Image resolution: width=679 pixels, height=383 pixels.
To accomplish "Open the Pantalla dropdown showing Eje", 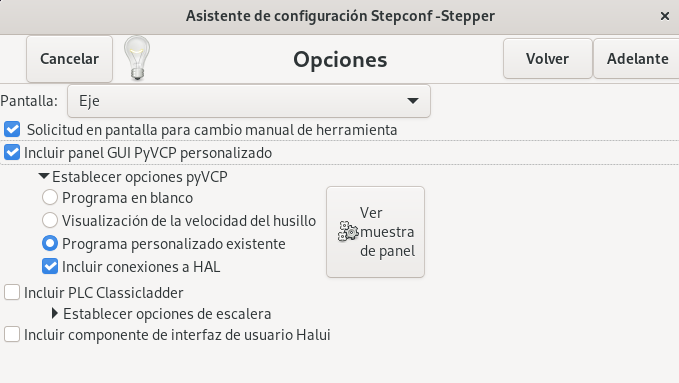I will point(249,101).
